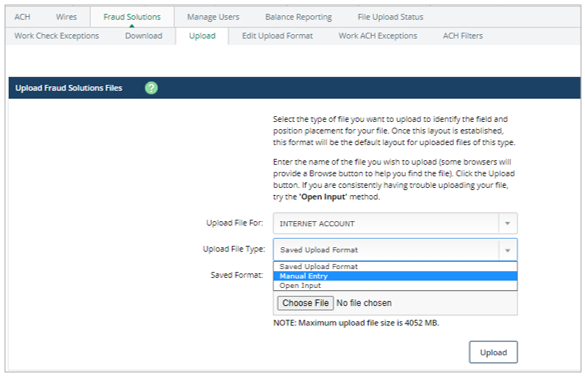This screenshot has width=585, height=376.
Task: Open the Edit Upload Format sub-tab
Action: coord(277,36)
